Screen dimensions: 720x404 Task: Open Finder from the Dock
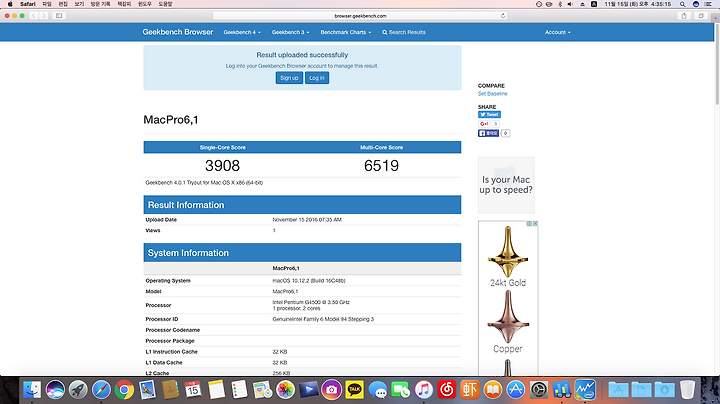click(32, 390)
